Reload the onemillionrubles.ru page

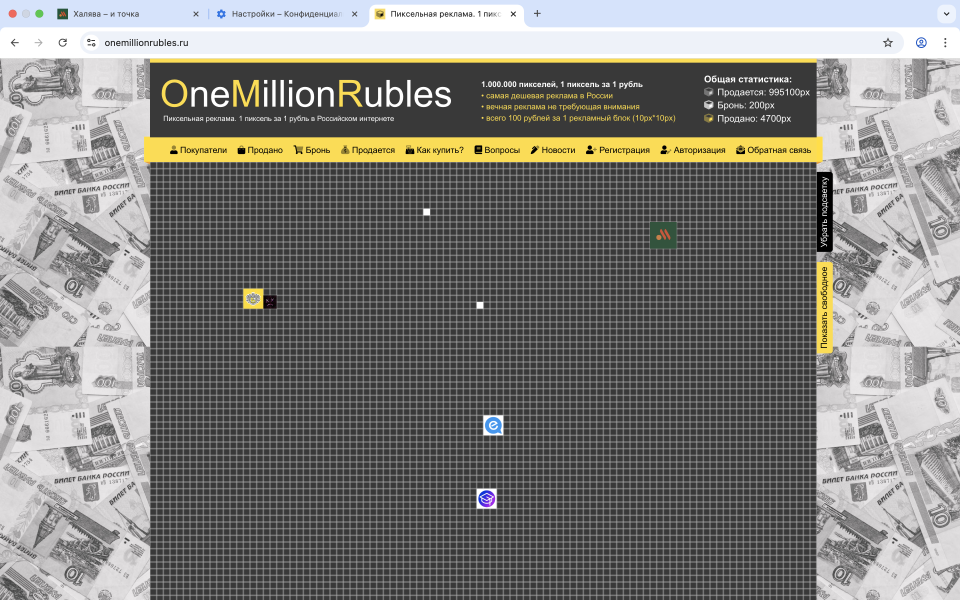tap(62, 43)
